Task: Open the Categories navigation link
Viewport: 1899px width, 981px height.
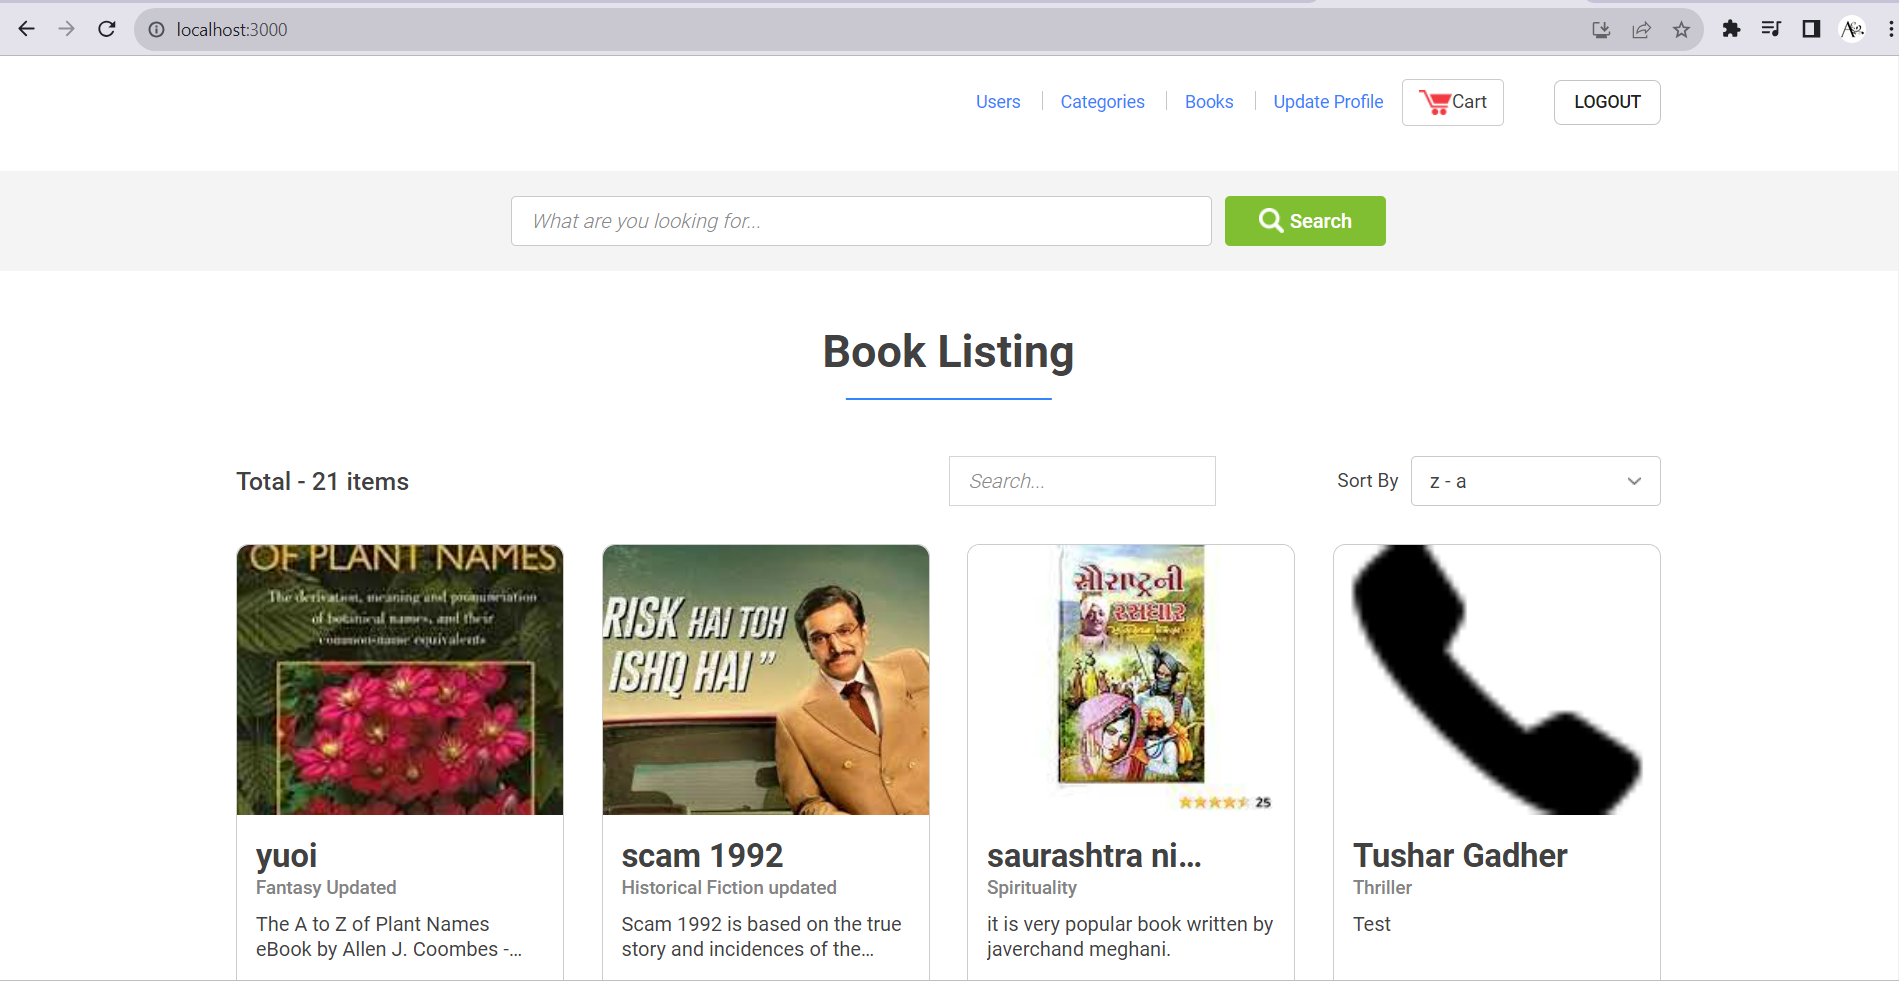Action: pos(1102,102)
